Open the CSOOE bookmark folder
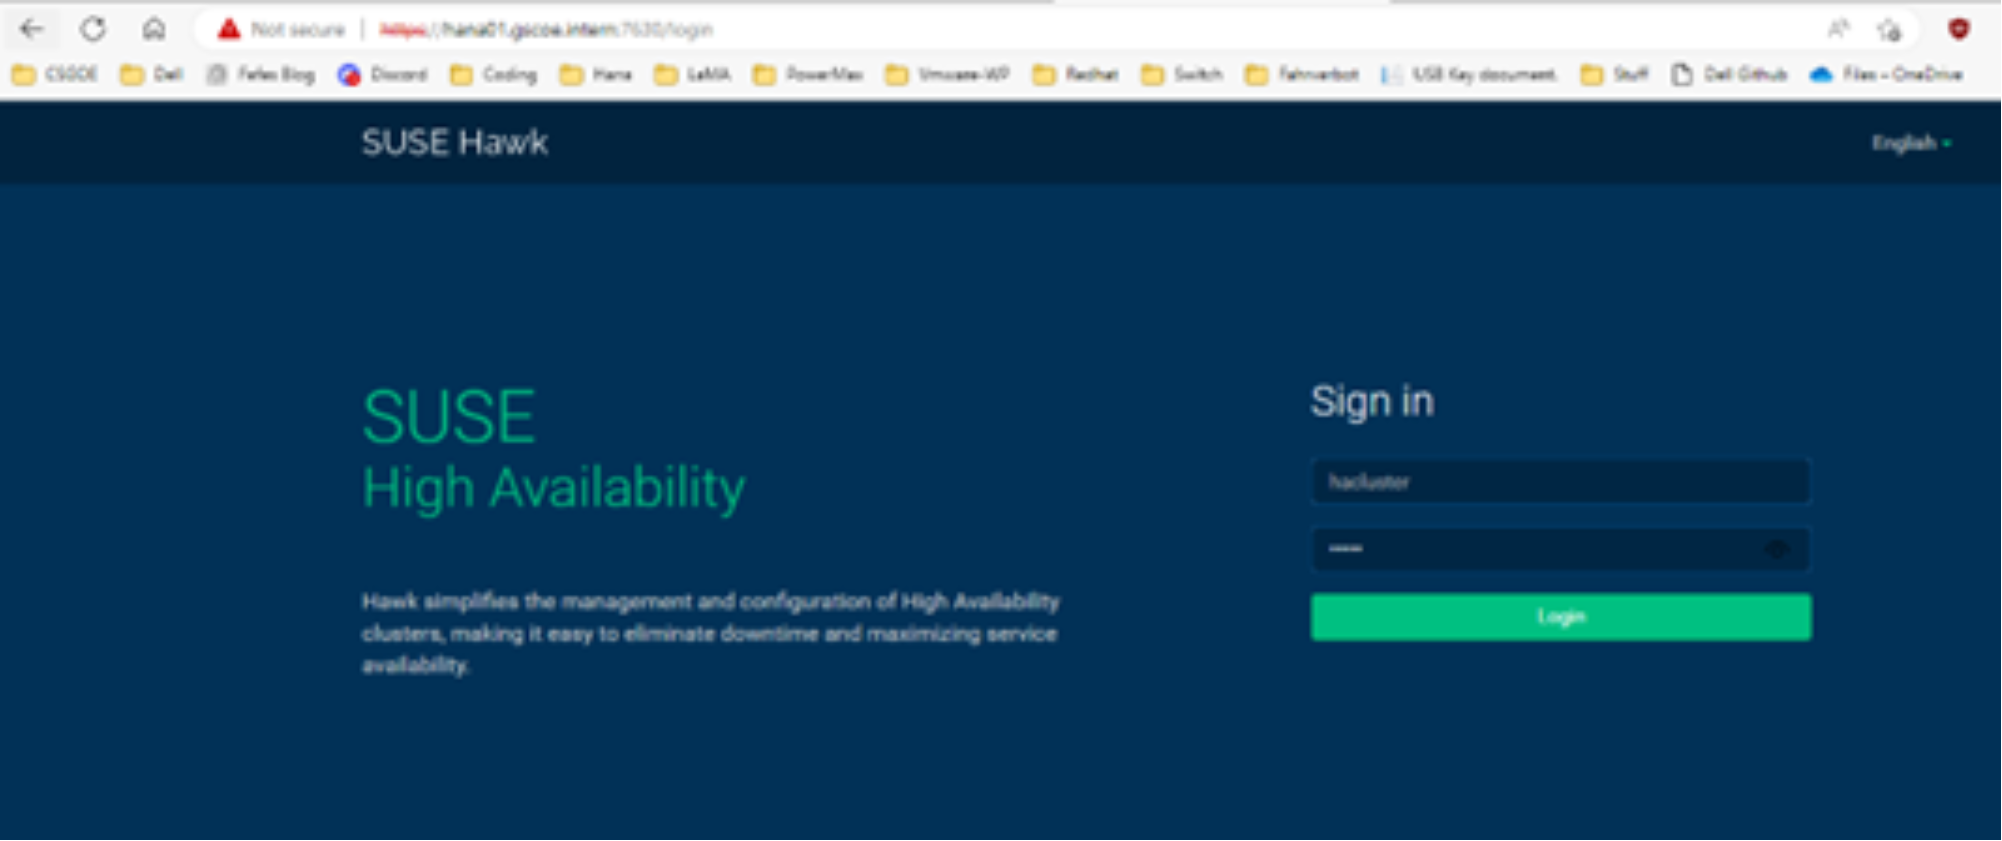 click(x=55, y=74)
